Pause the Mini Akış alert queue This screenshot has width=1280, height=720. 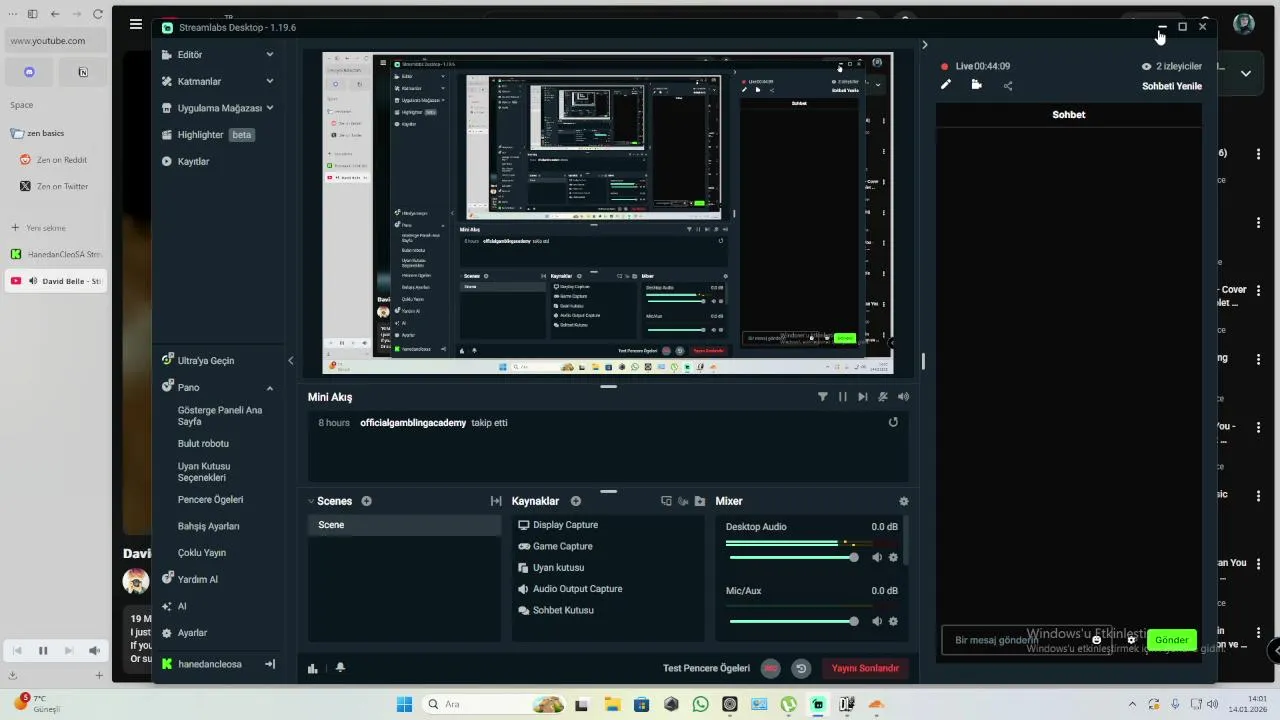[843, 397]
